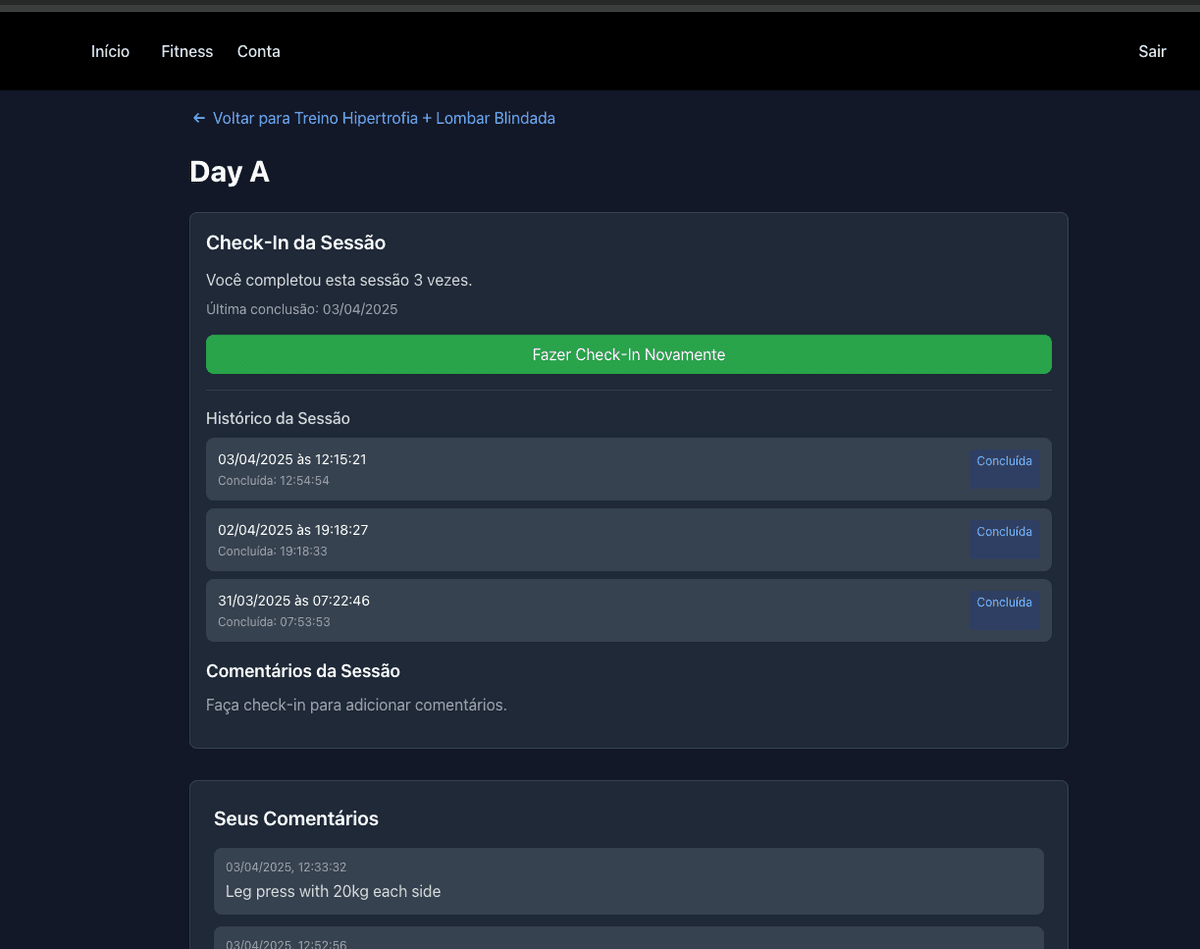Open the Início nav item
The width and height of the screenshot is (1200, 949).
(x=110, y=51)
